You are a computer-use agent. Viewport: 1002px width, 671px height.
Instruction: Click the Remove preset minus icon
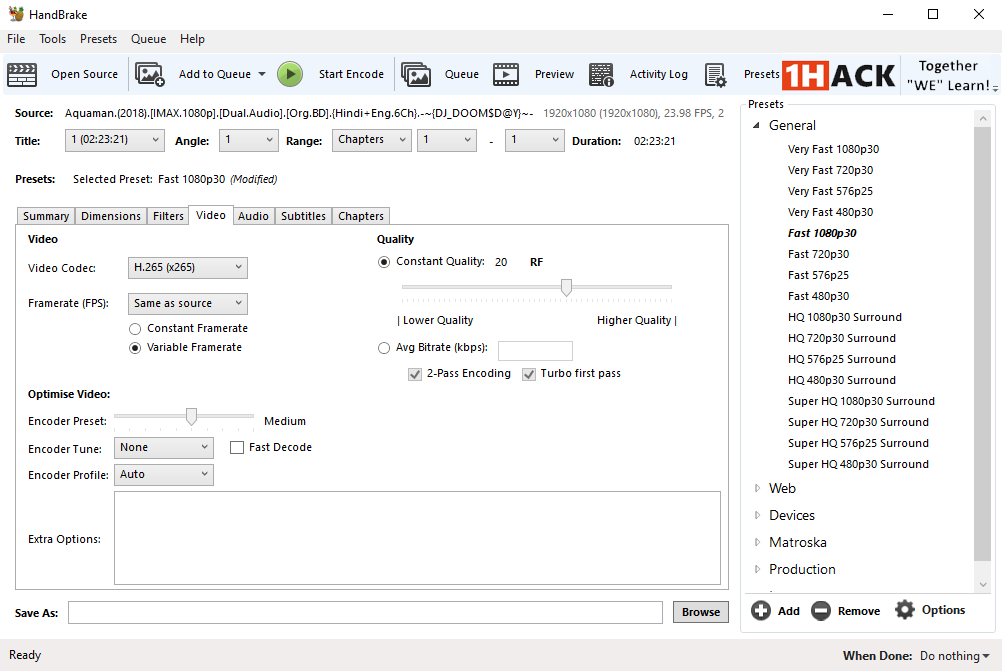(x=821, y=611)
